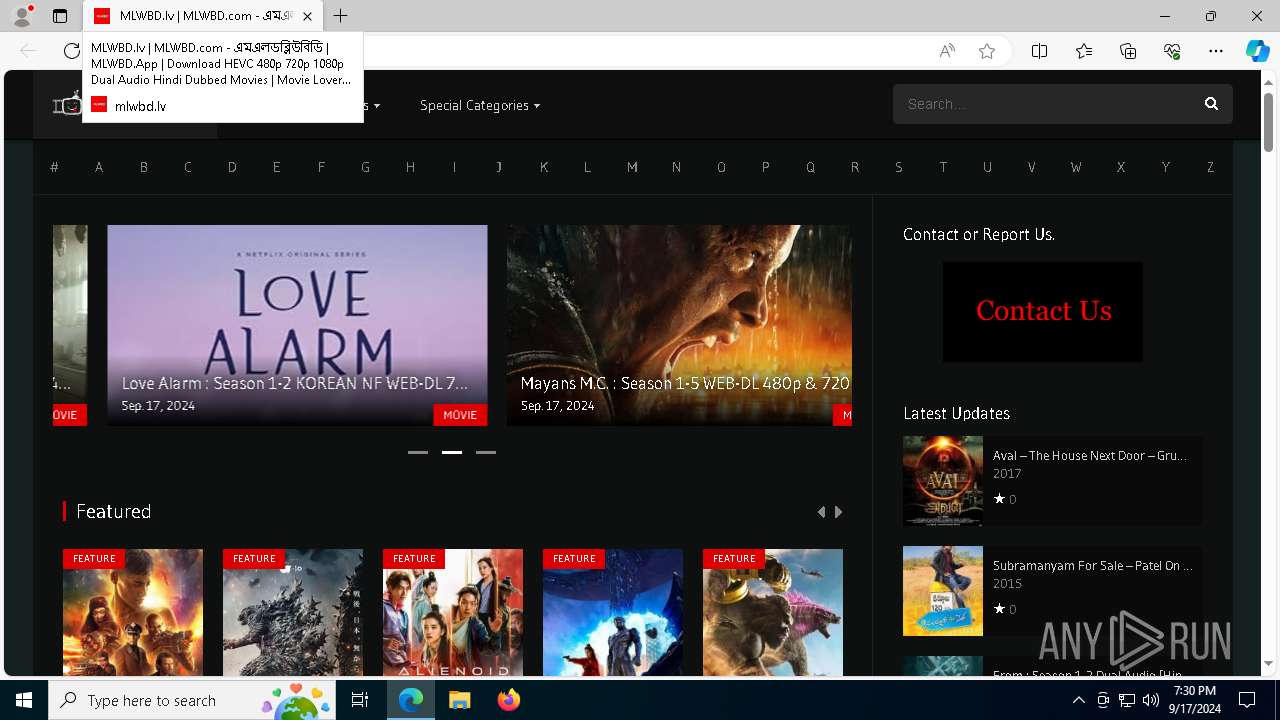The width and height of the screenshot is (1280, 720).
Task: Open the Godzilla Minus One featured poster
Action: tap(293, 613)
